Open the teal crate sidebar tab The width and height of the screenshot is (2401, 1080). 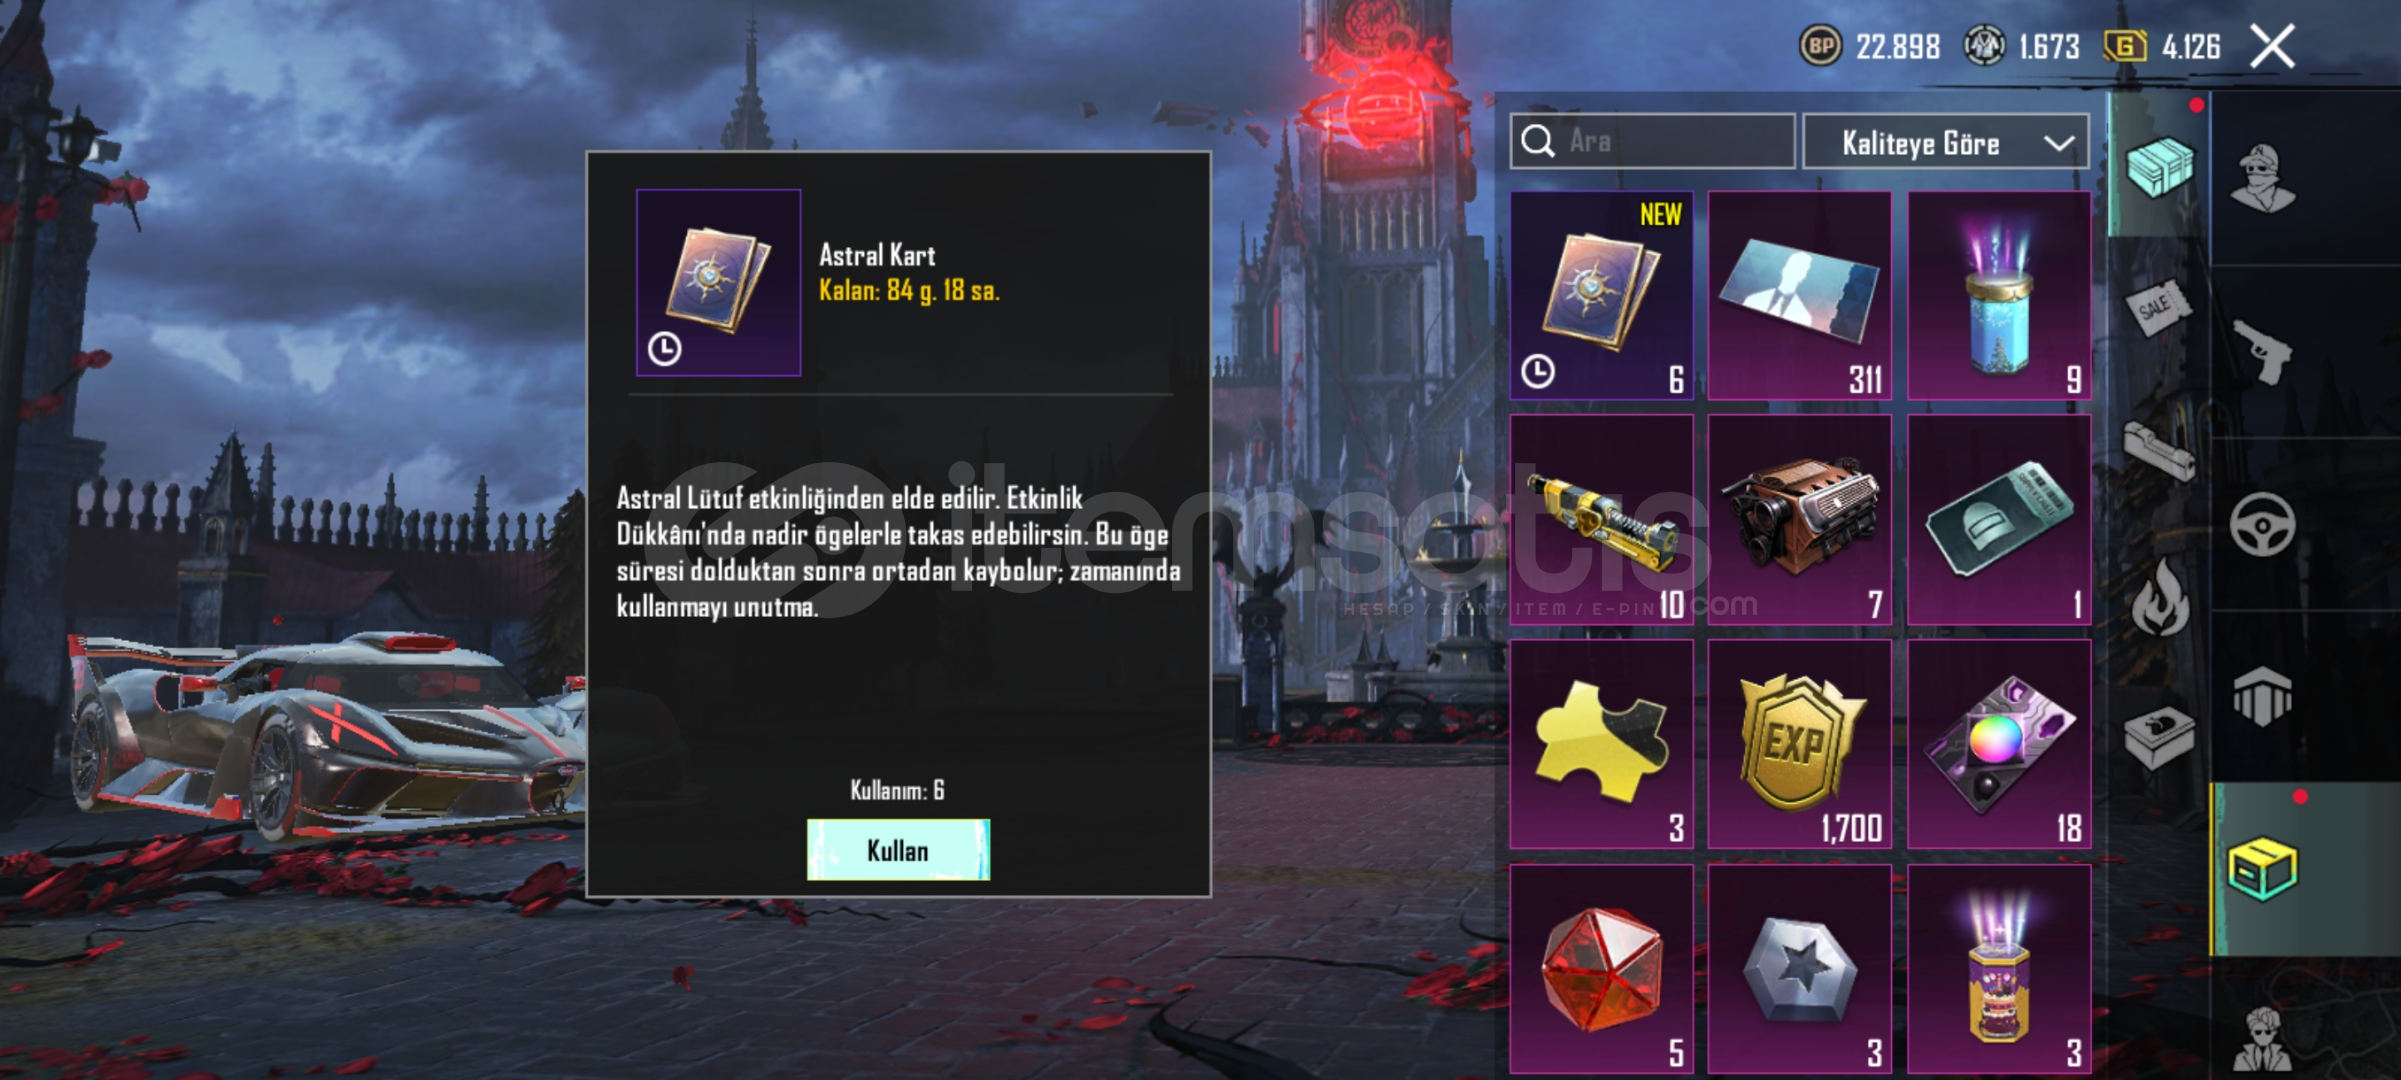pos(2159,165)
